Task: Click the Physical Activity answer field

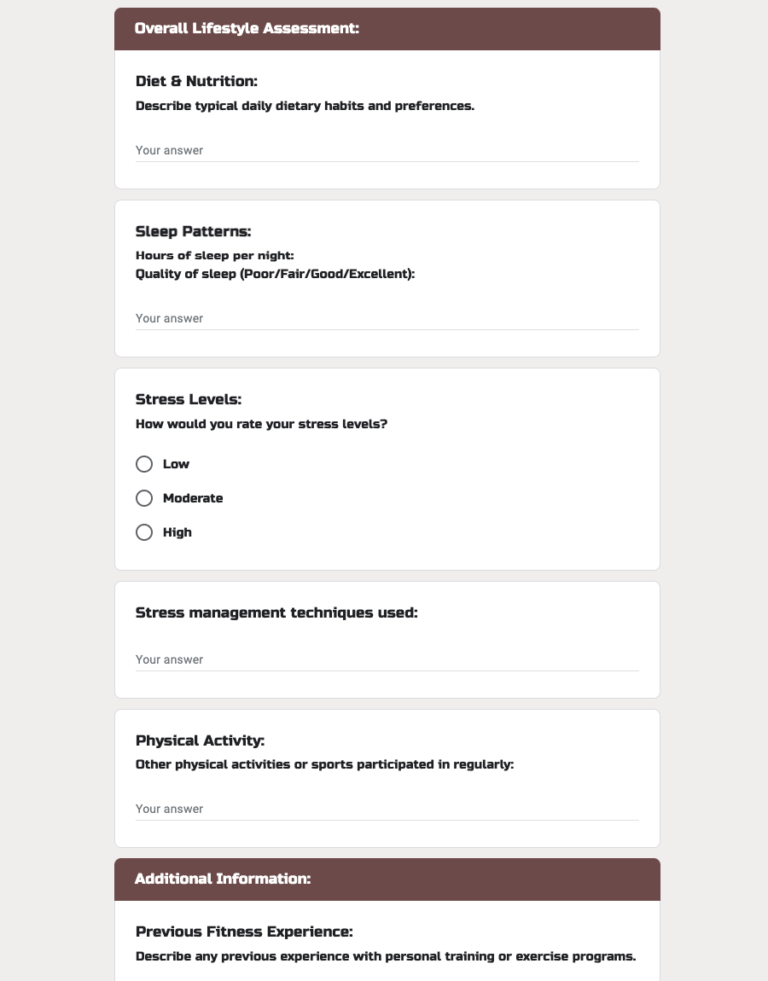Action: pyautogui.click(x=388, y=808)
